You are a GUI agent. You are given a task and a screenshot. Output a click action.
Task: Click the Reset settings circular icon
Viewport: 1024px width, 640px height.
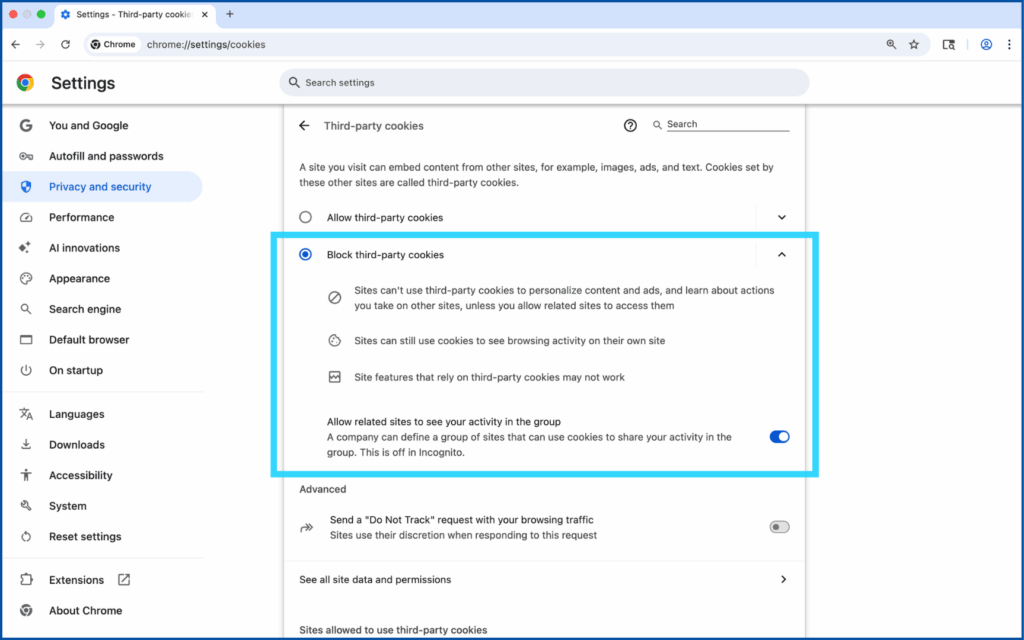25,536
